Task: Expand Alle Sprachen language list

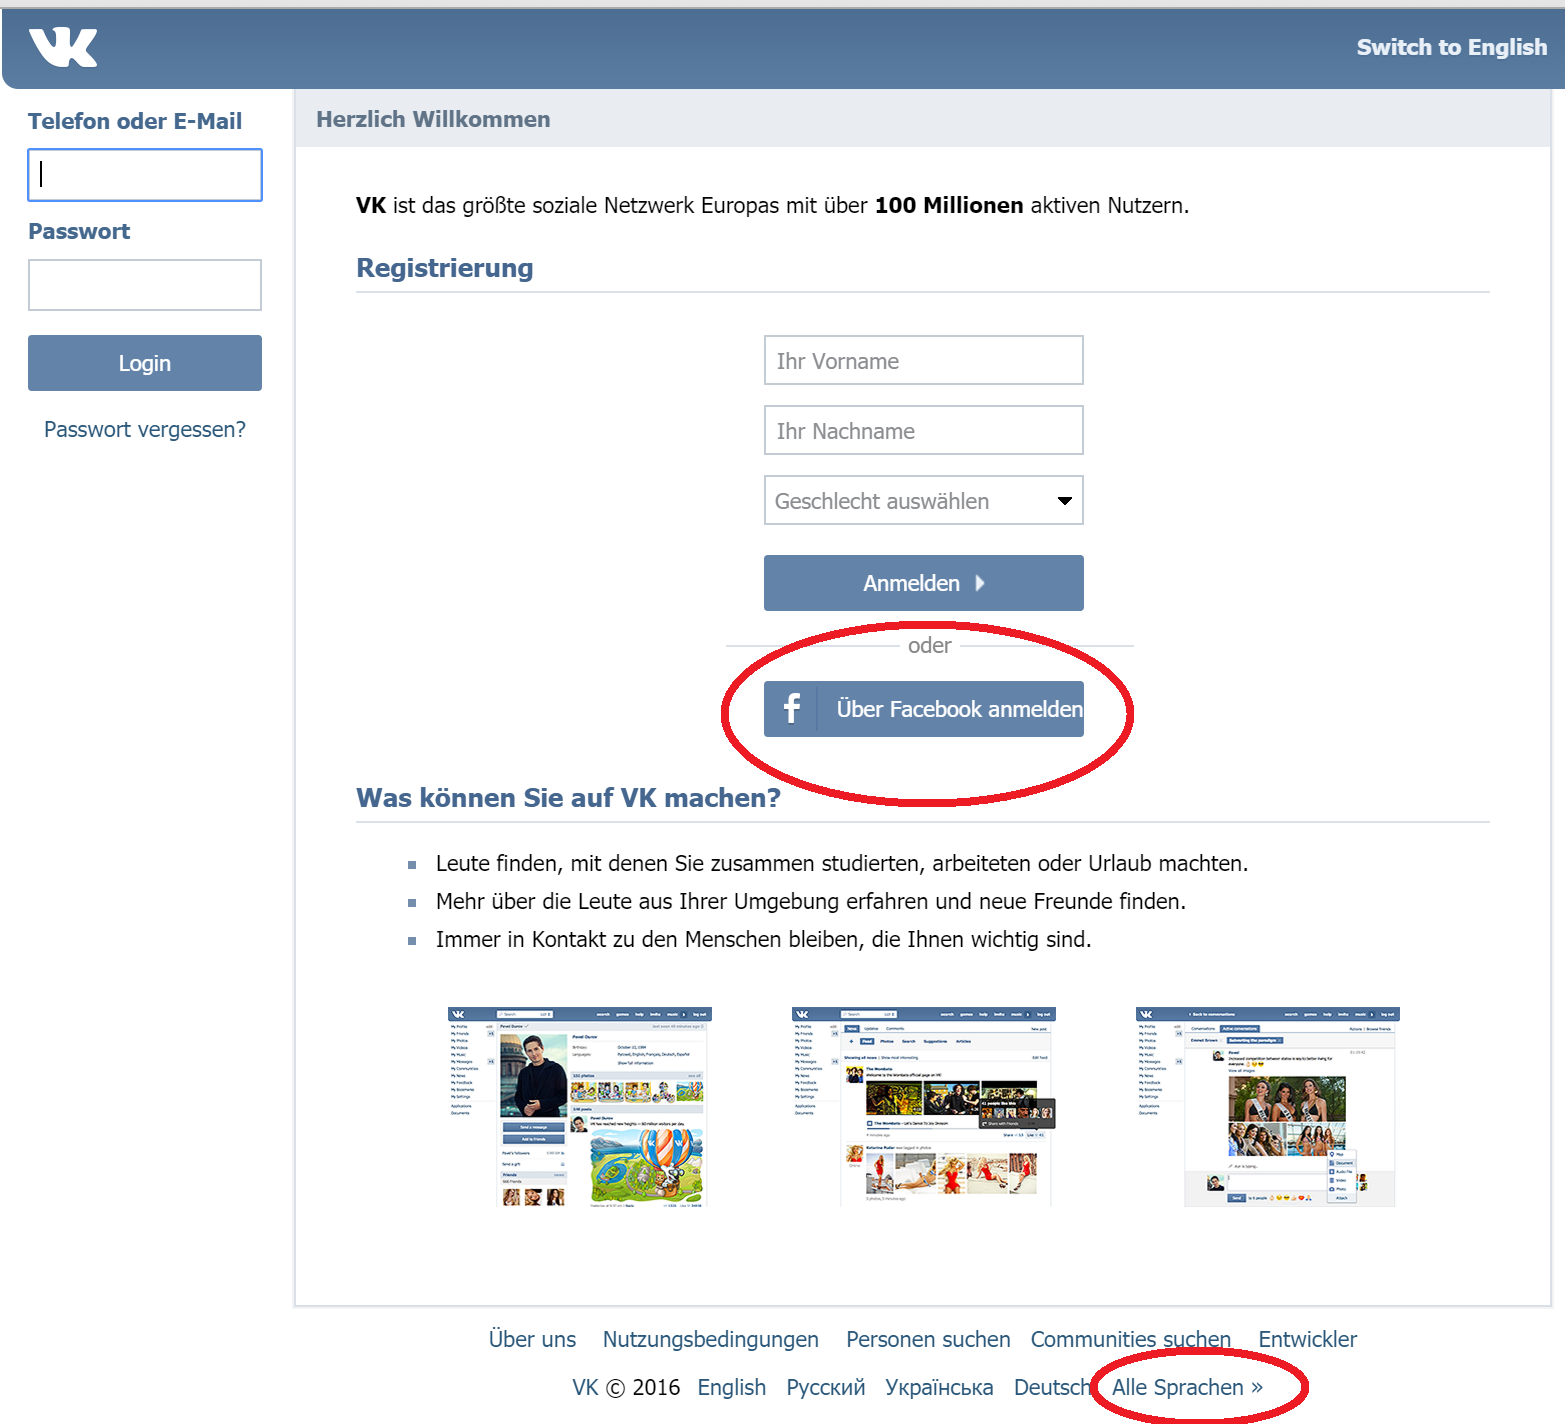Action: [1187, 1388]
